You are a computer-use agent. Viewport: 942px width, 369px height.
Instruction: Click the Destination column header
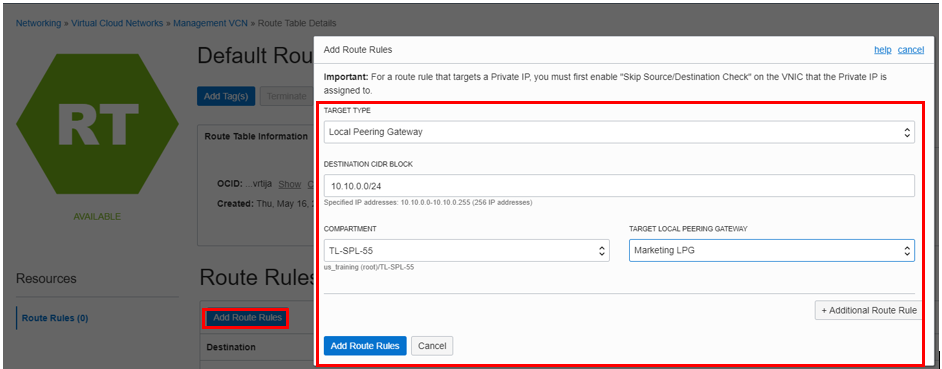[231, 347]
